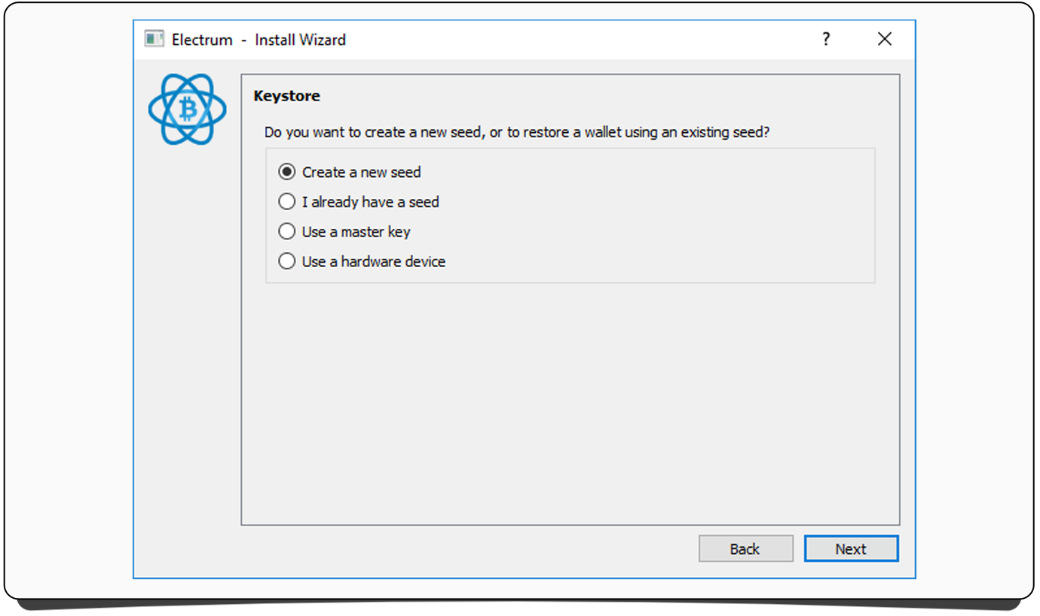Screen dimensions: 1040x616
Task: Go back with the Back button
Action: (x=745, y=549)
